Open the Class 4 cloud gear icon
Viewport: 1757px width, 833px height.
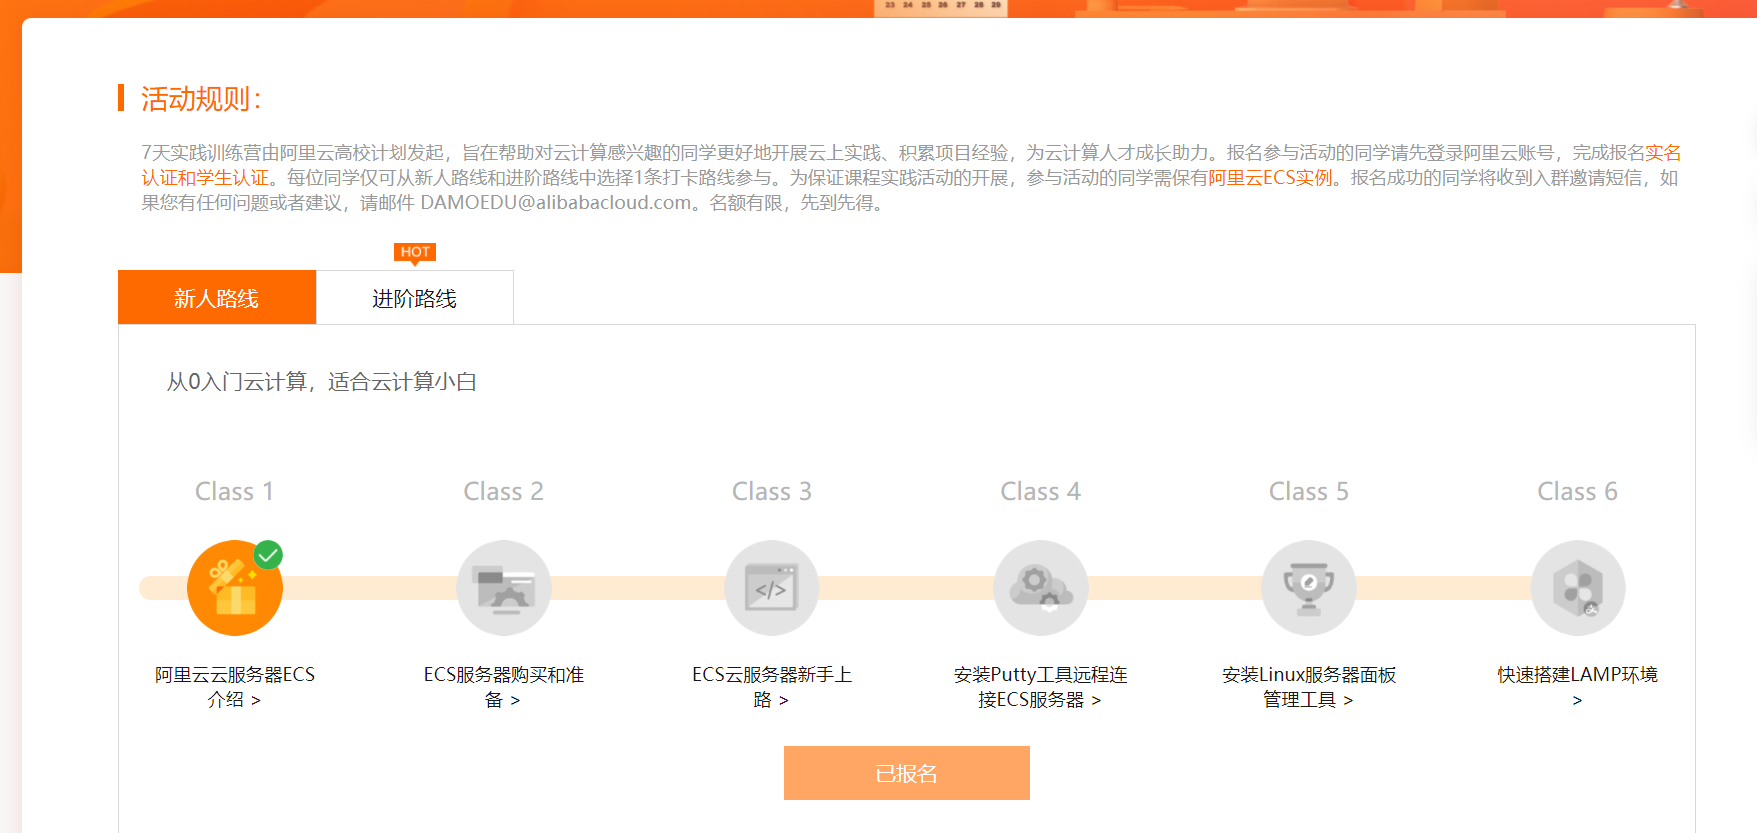[1041, 588]
